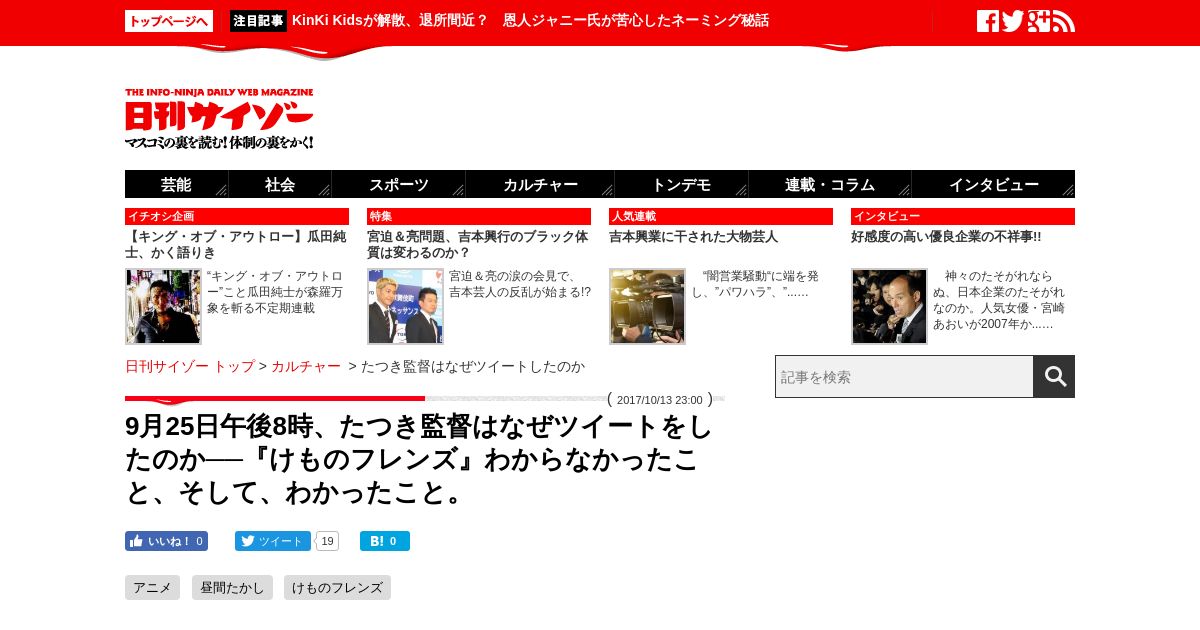Image resolution: width=1200 pixels, height=630 pixels.
Task: Click the 2017/10/13 23:00 article date
Action: click(x=660, y=400)
